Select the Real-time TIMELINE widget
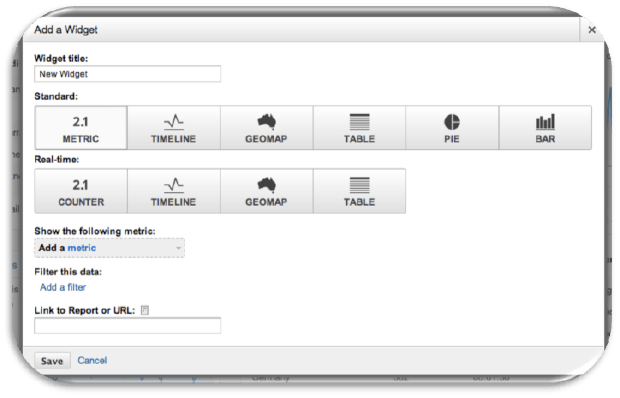Viewport: 620px width, 398px height. [174, 191]
